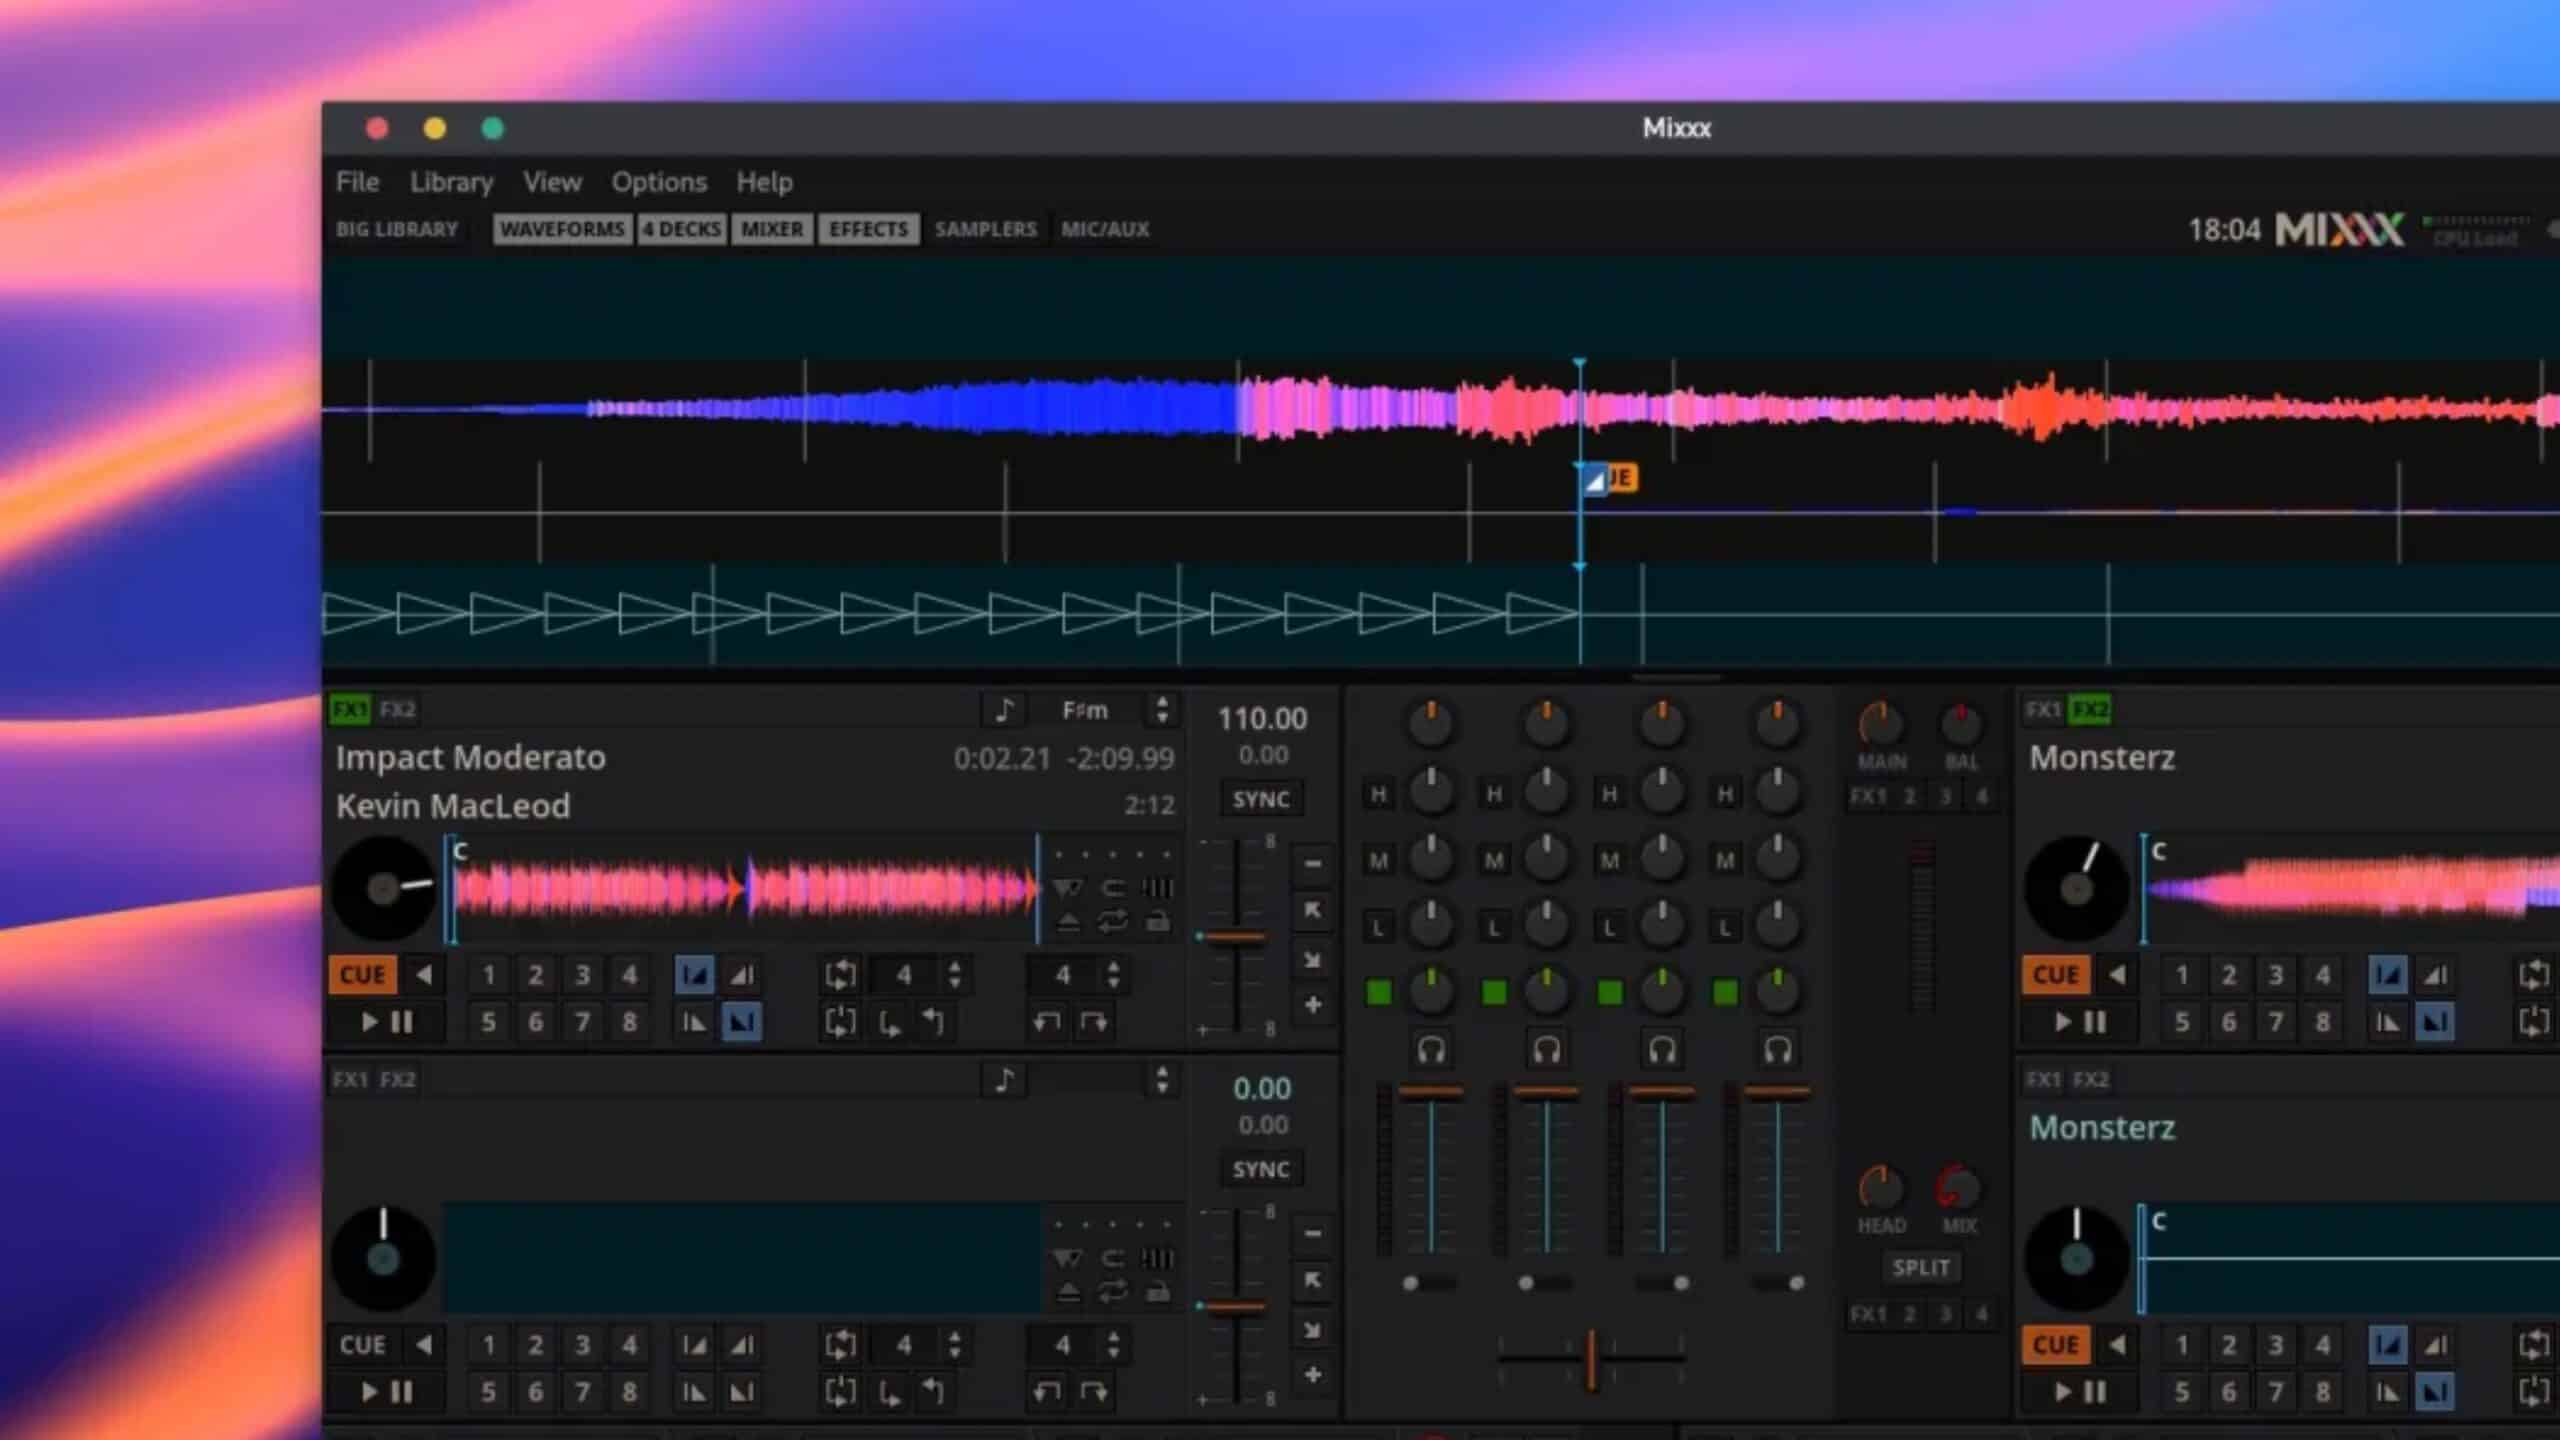Image resolution: width=2560 pixels, height=1440 pixels.
Task: Show the SAMPLERS section
Action: point(985,229)
